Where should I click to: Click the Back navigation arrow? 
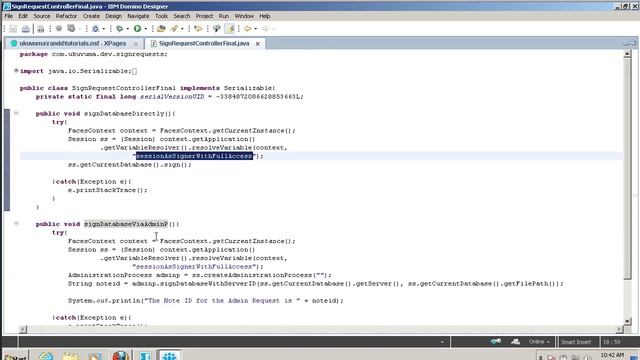(247, 29)
